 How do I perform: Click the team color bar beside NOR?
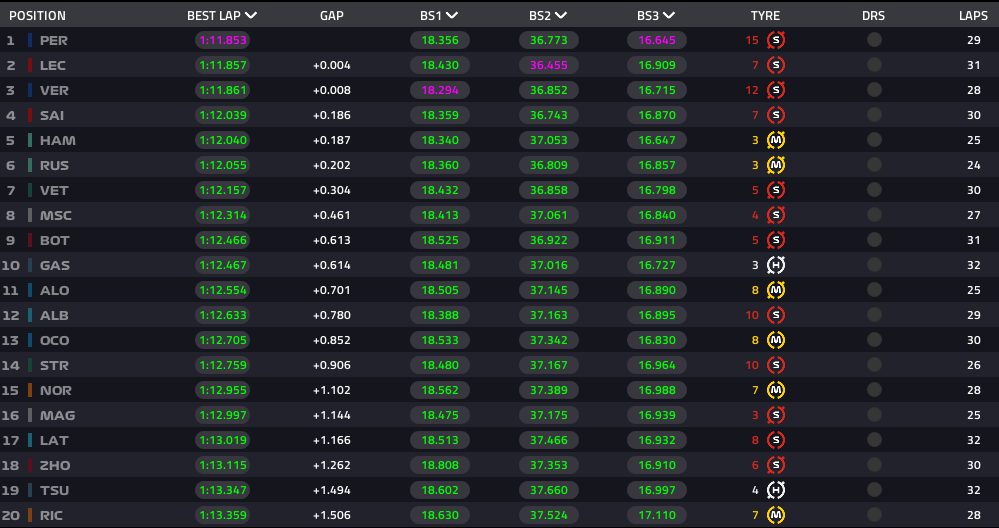pos(30,390)
